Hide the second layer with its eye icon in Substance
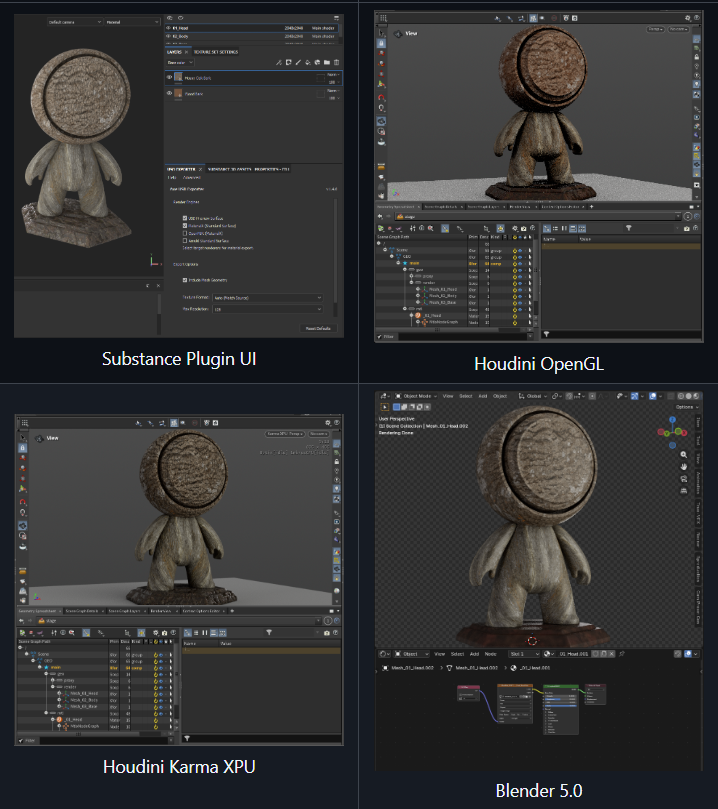Screen dimensions: 718x809 (169, 93)
